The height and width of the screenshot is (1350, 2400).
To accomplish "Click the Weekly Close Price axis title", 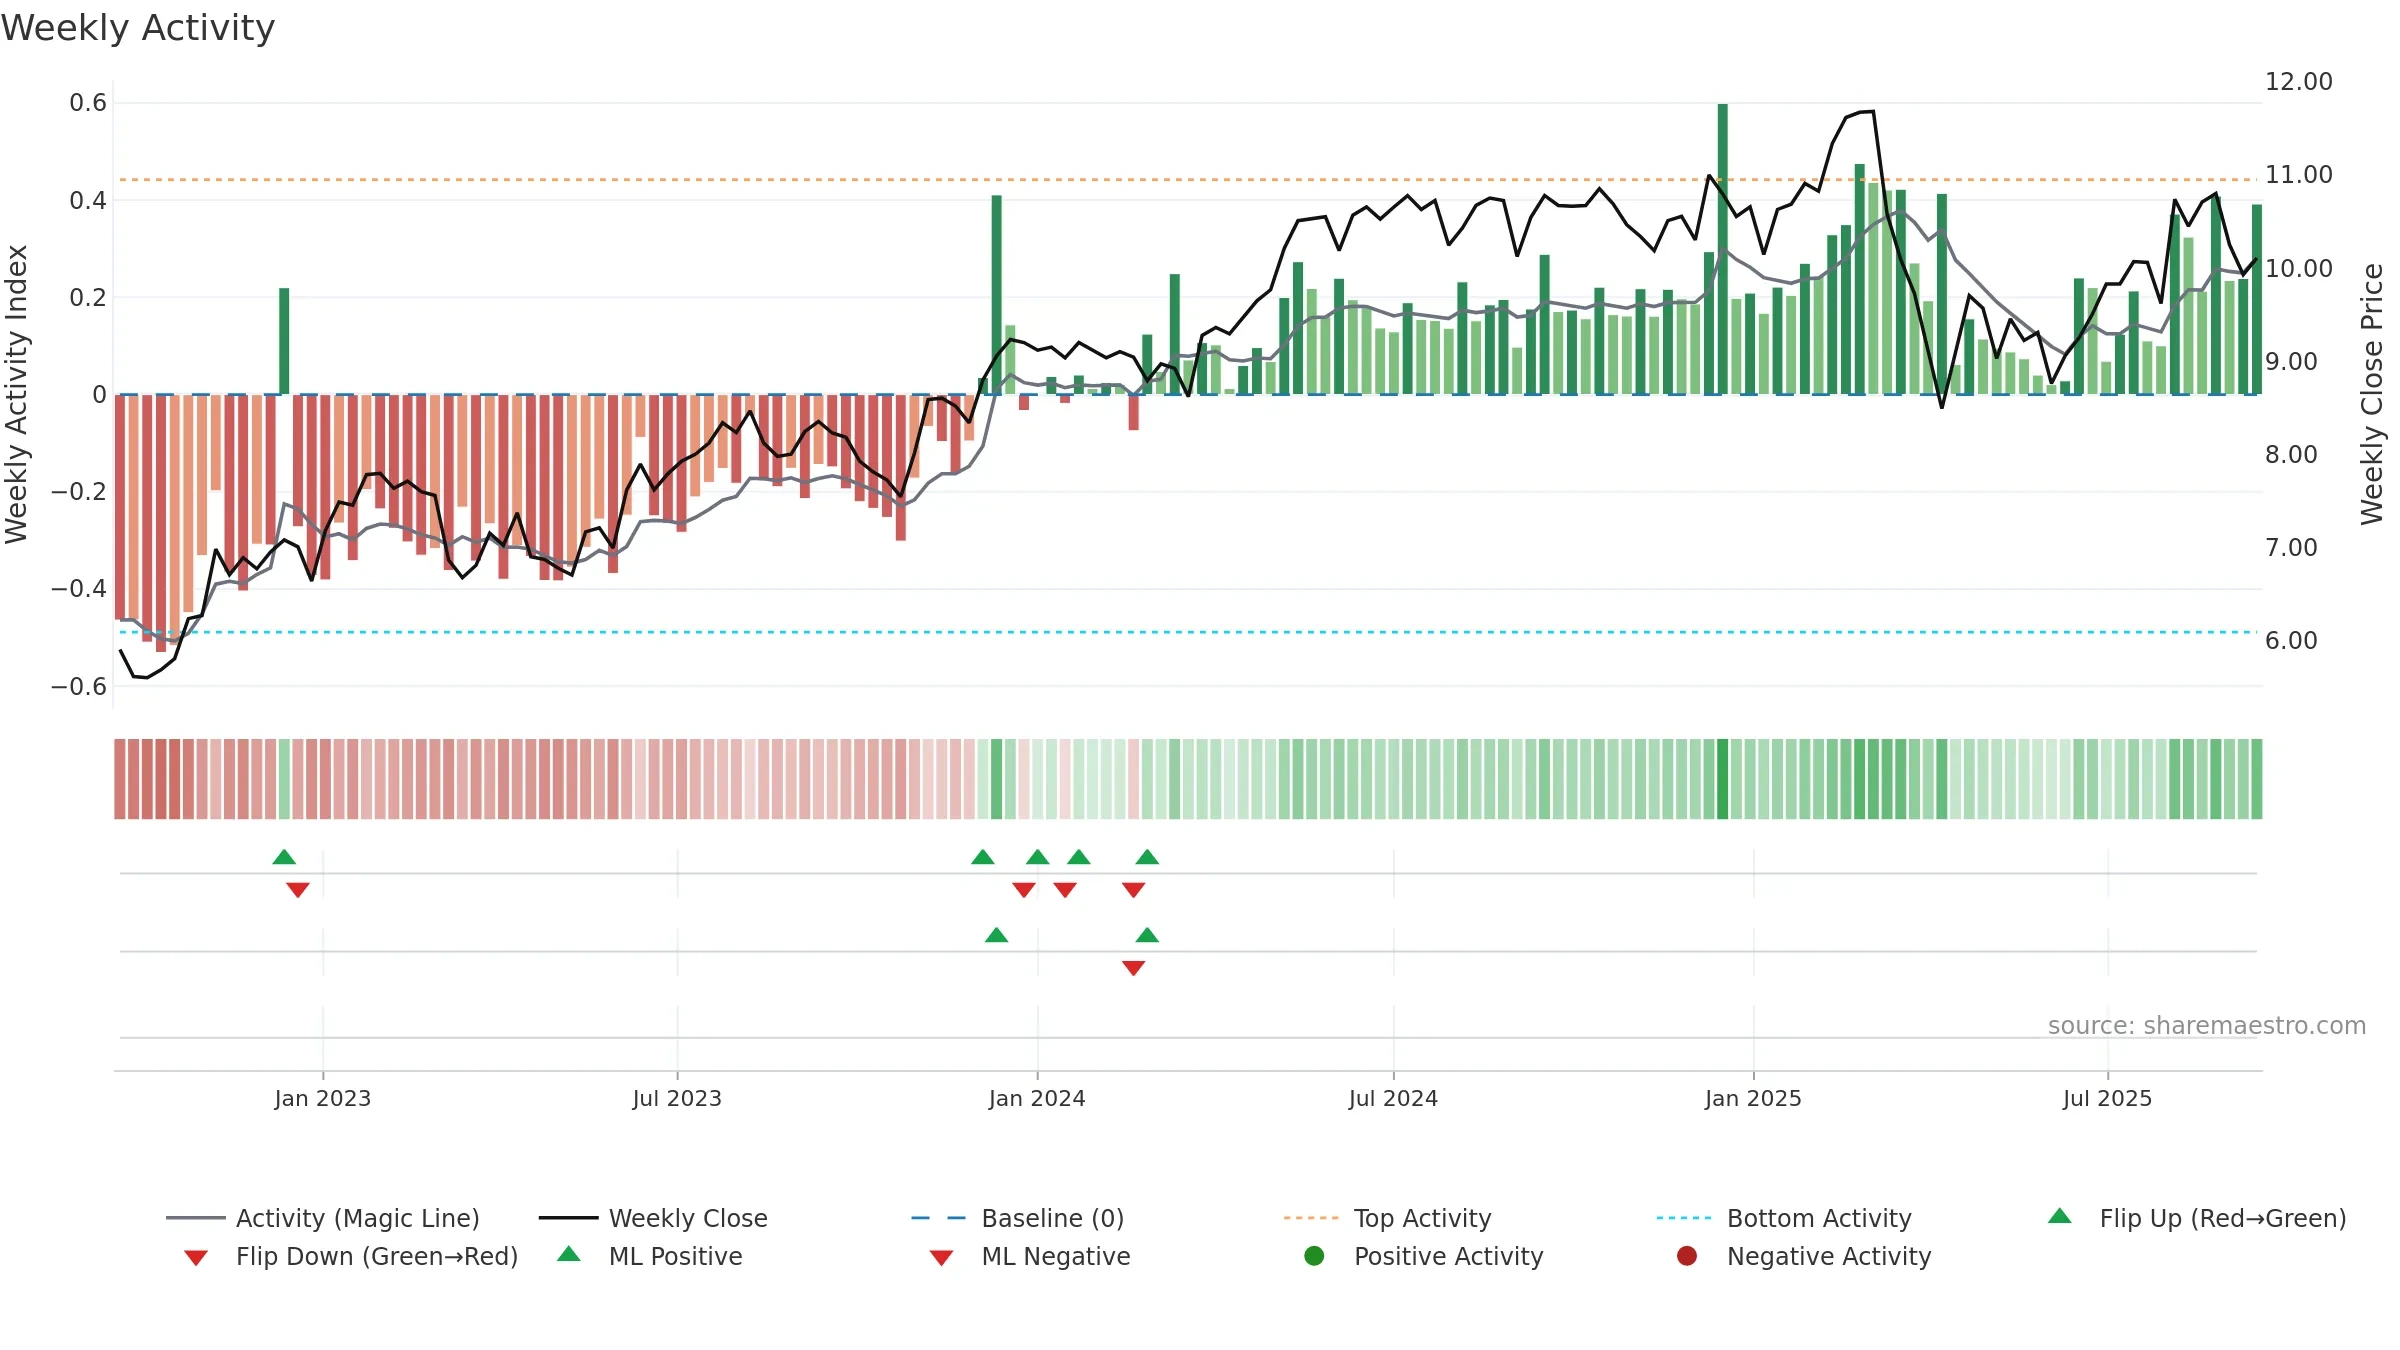I will click(x=2372, y=394).
